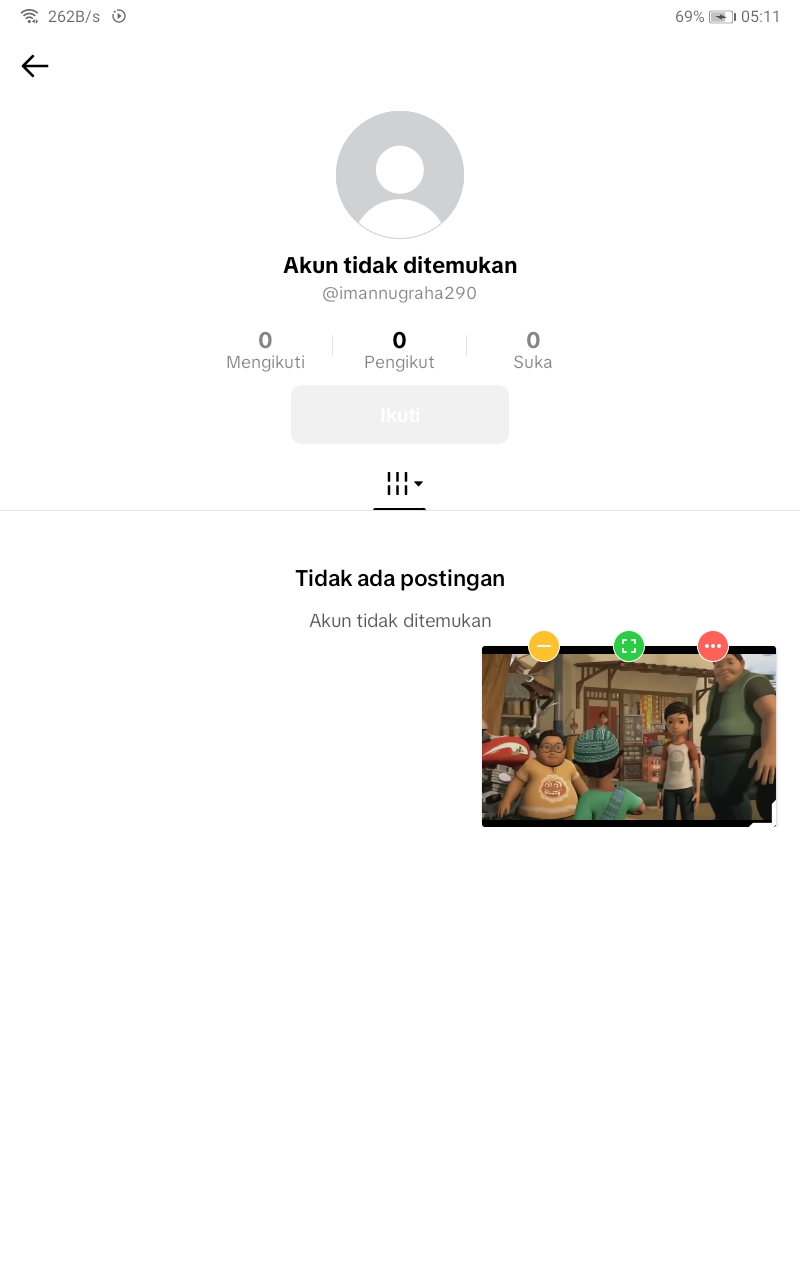Tap the 05:11 clock in the status bar
Screen dimensions: 800x1280
point(760,17)
